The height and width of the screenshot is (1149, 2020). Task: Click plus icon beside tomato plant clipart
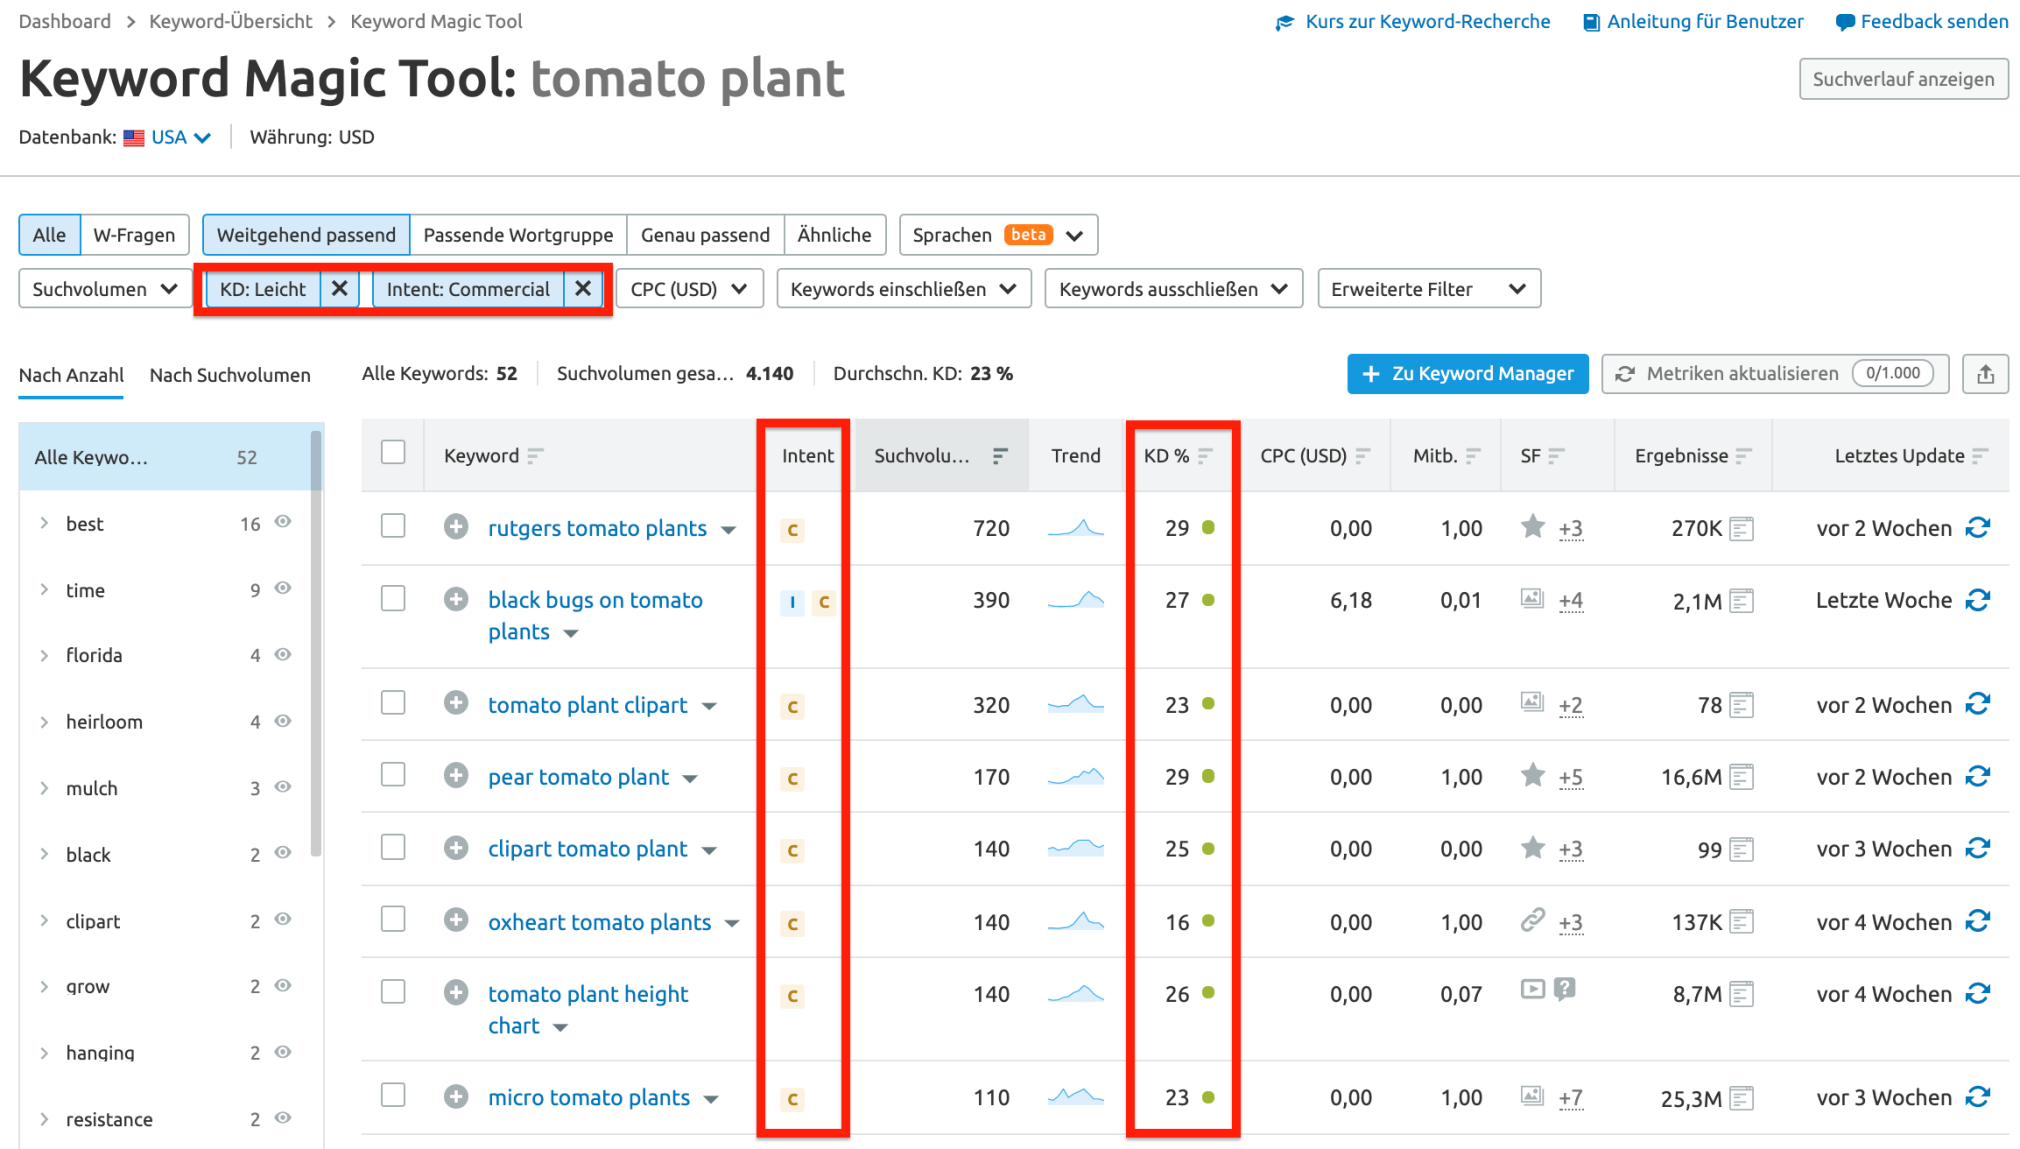pos(456,703)
